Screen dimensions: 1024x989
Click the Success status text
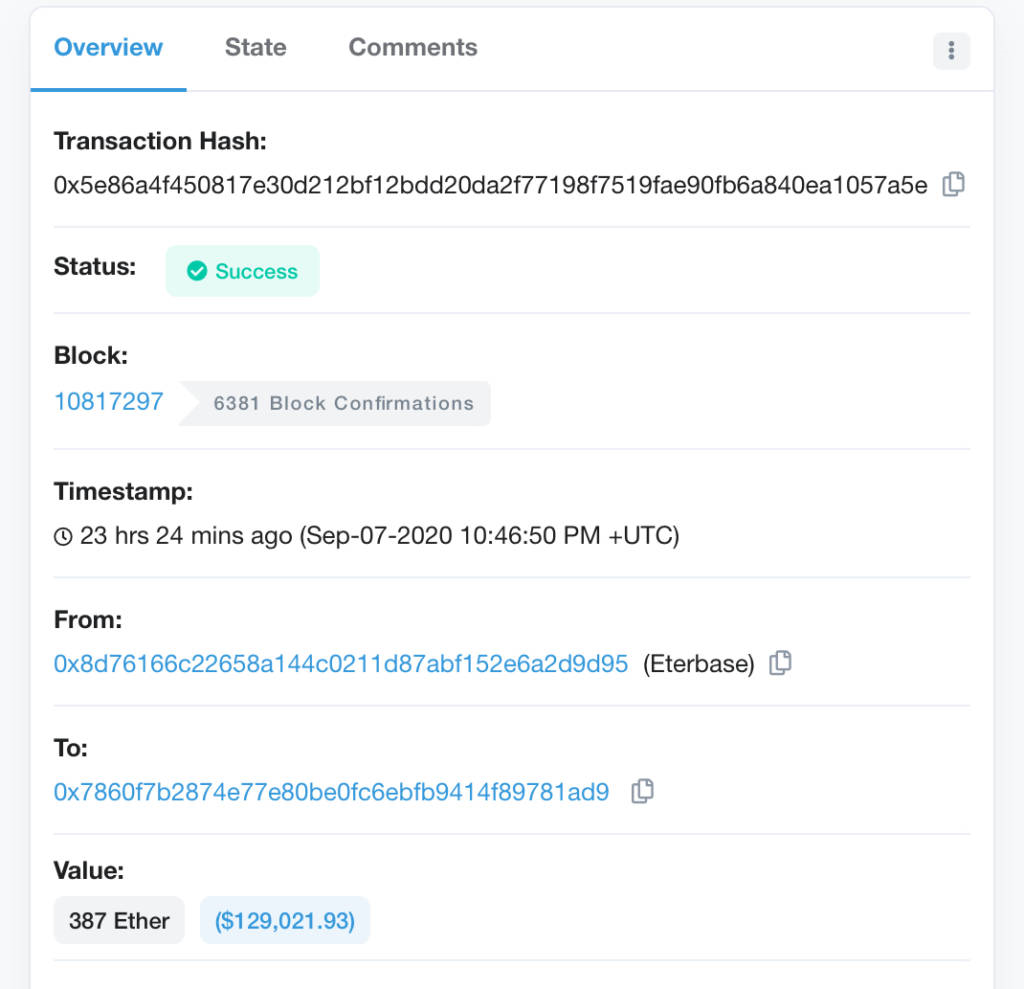(x=256, y=271)
